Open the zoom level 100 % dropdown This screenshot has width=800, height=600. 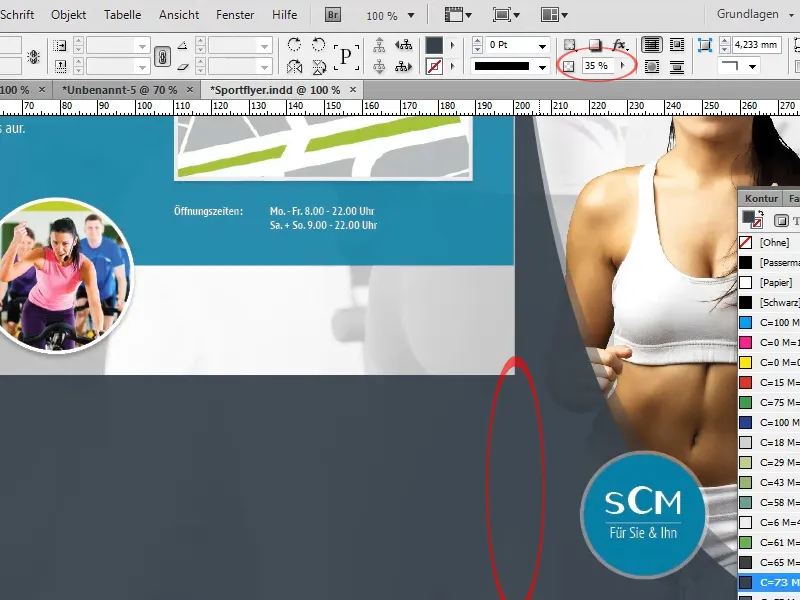(x=411, y=16)
